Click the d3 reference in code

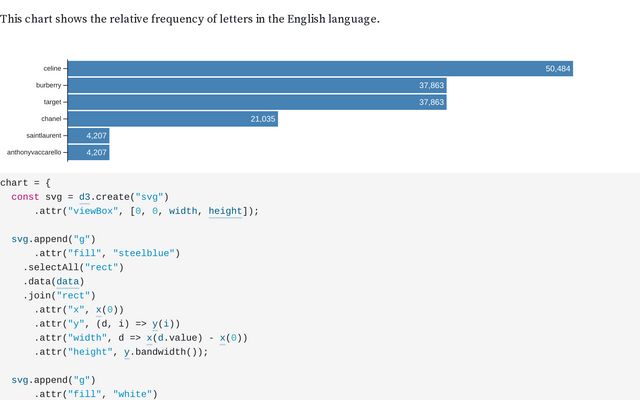point(84,197)
